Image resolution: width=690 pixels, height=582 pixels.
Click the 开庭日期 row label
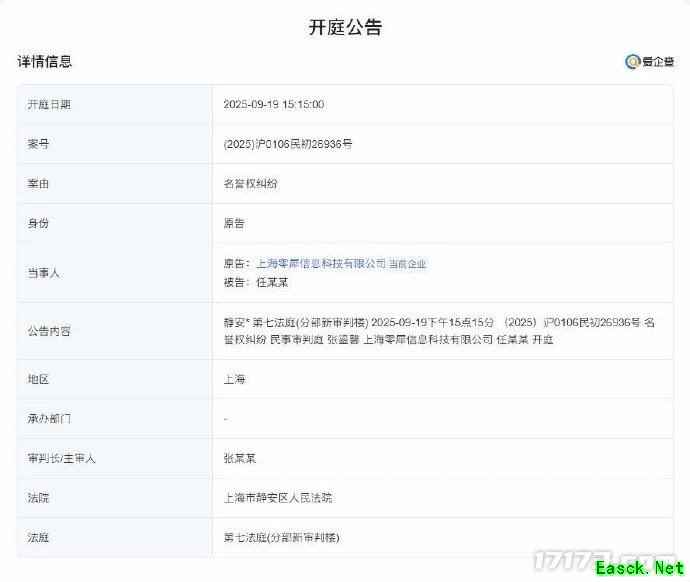point(49,104)
